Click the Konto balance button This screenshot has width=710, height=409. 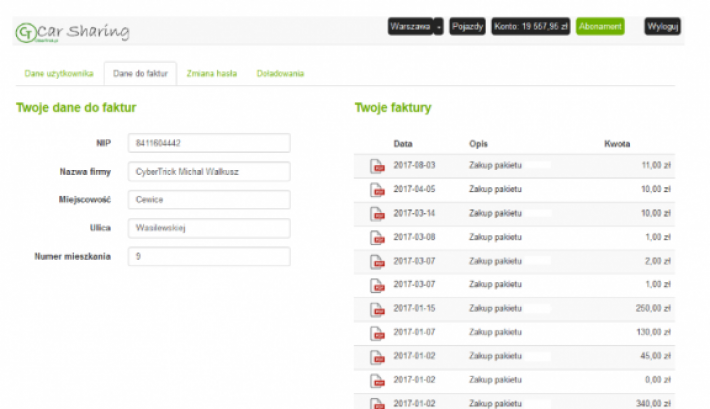pyautogui.click(x=531, y=26)
